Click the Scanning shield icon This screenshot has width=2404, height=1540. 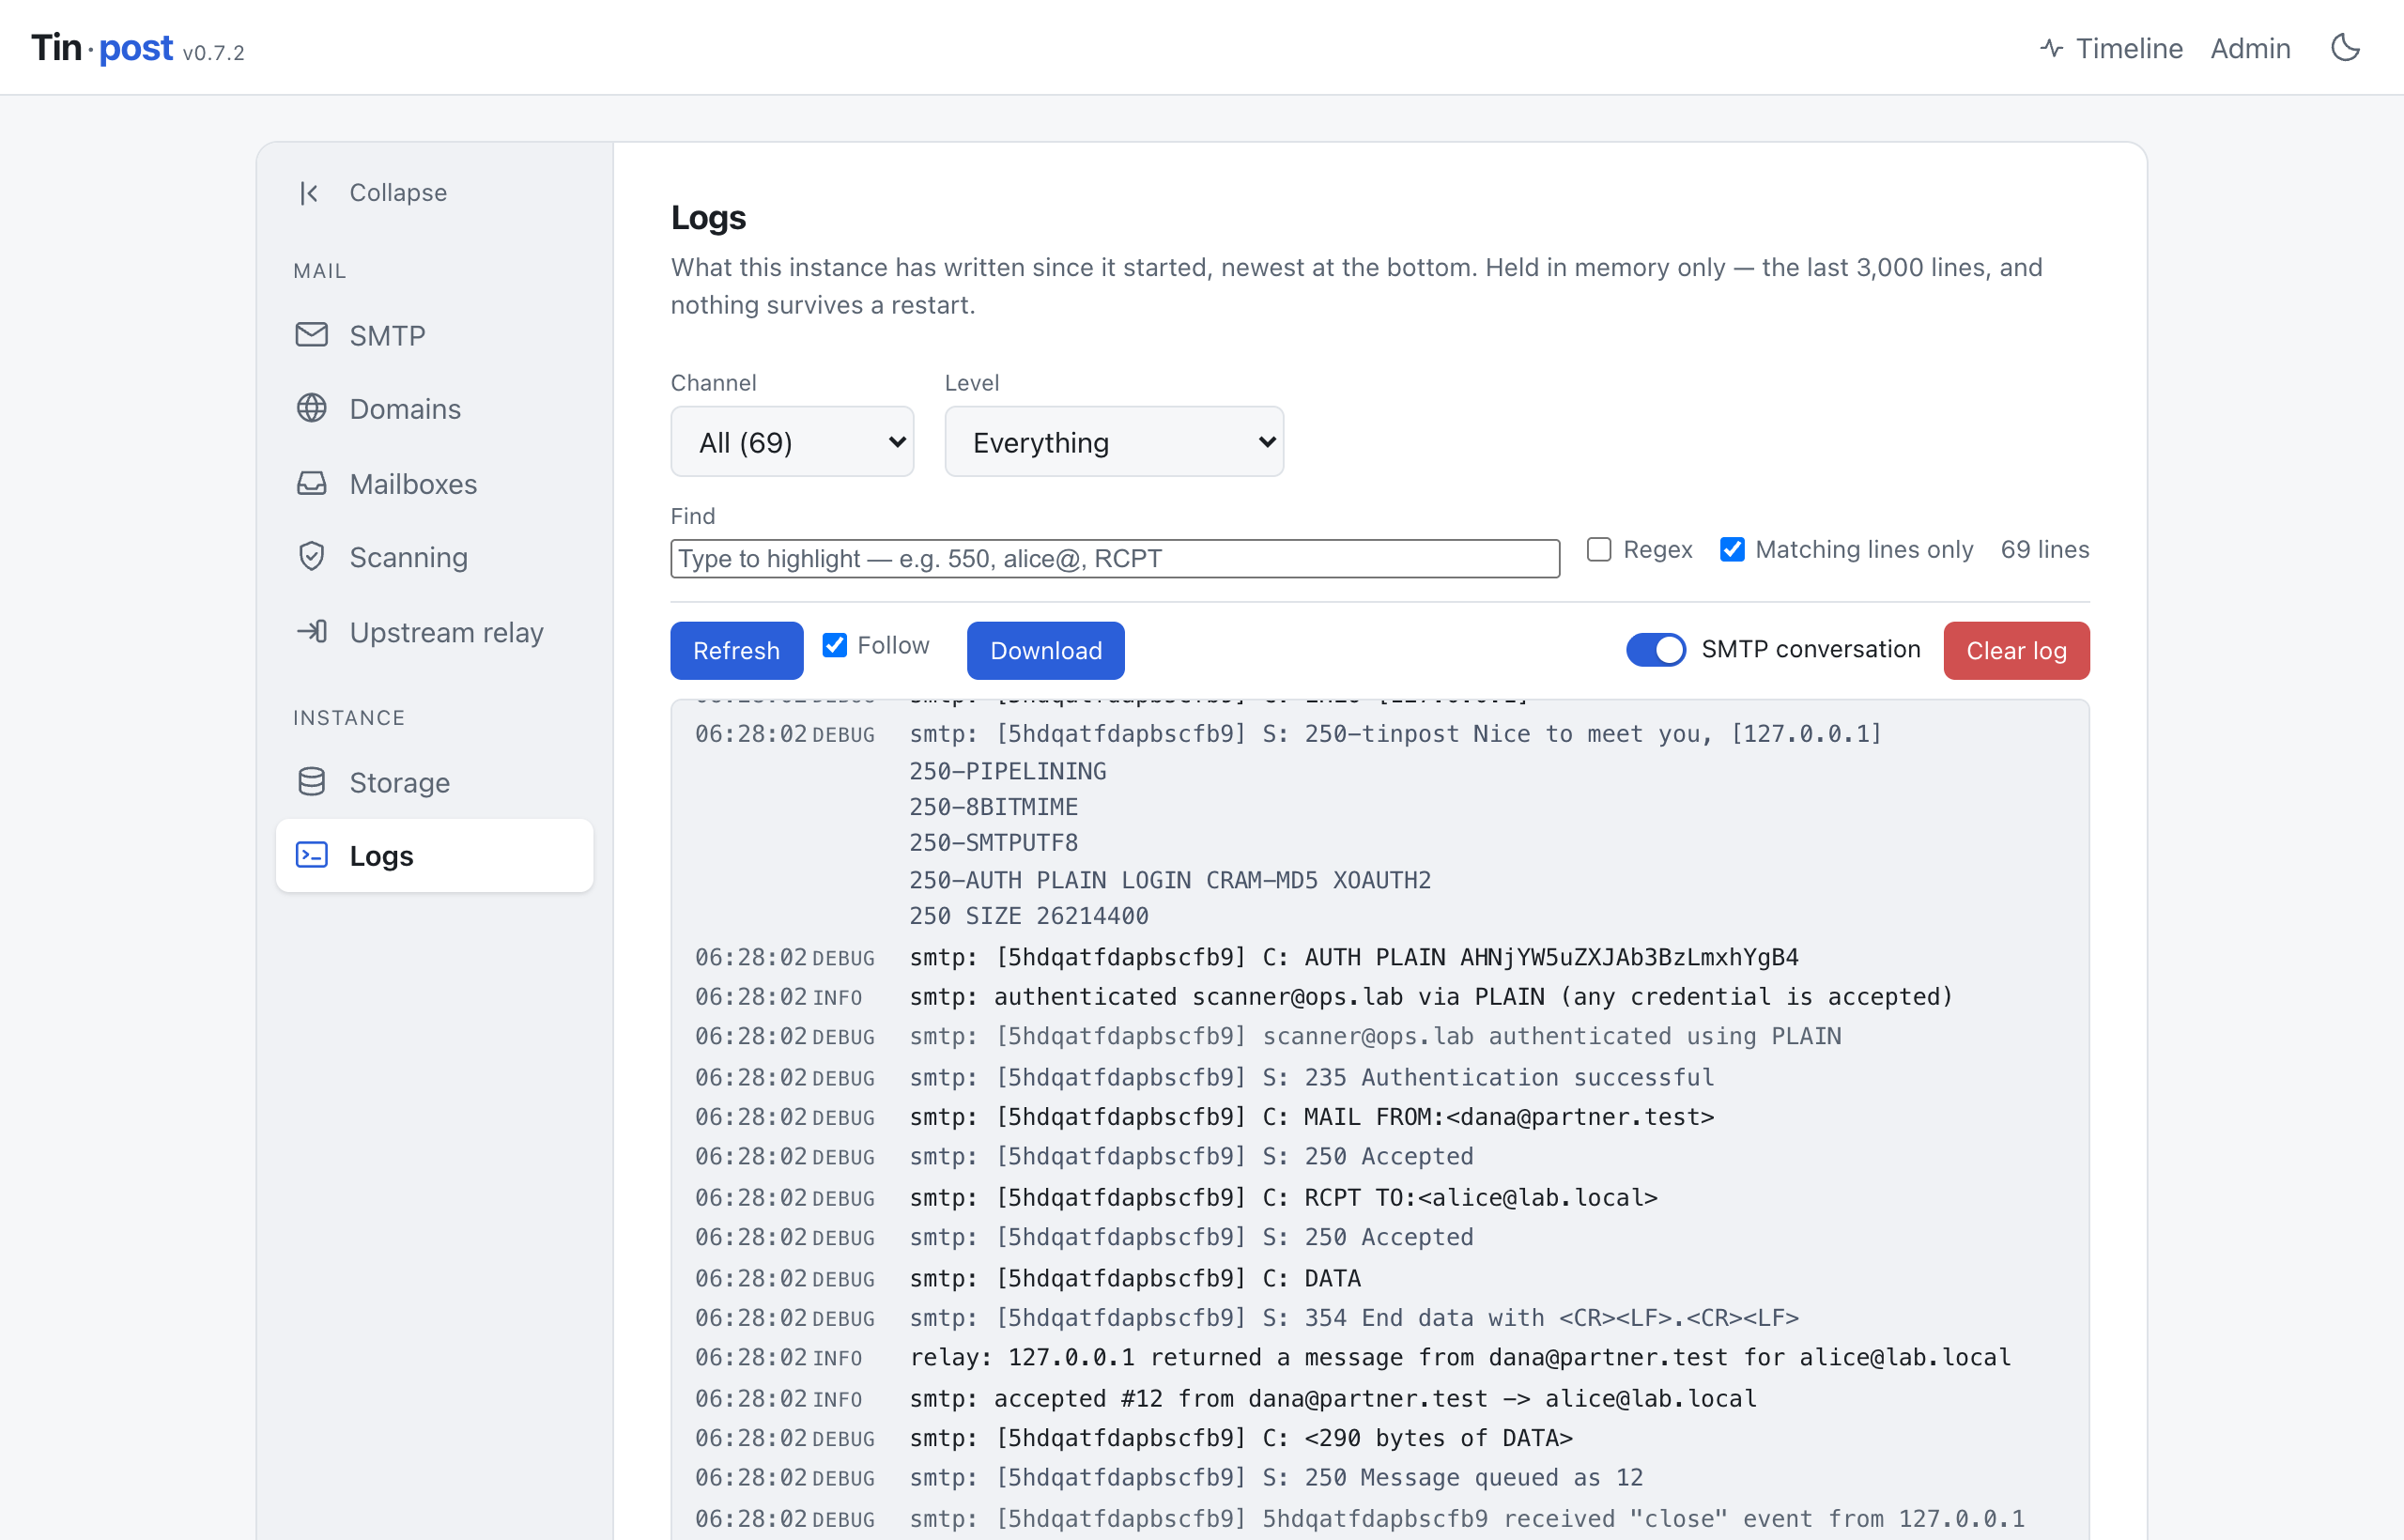(x=311, y=556)
